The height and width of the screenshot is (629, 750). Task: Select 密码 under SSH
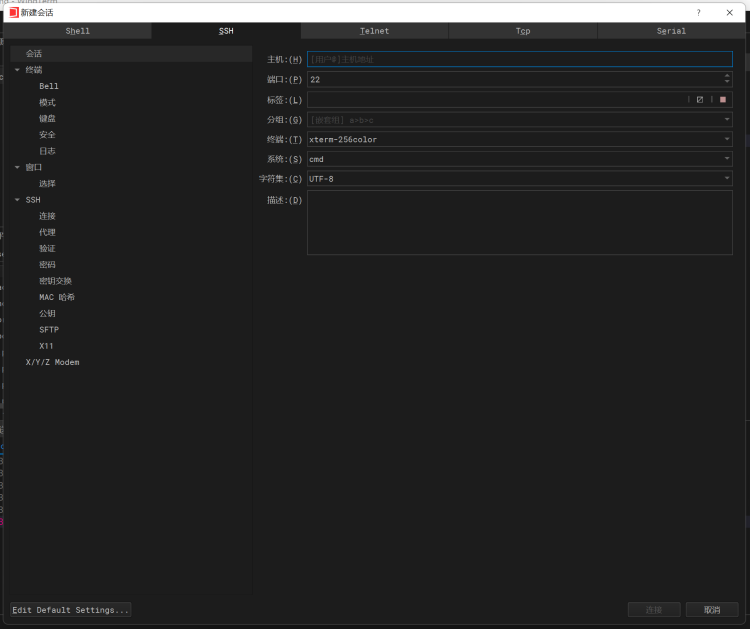point(47,265)
